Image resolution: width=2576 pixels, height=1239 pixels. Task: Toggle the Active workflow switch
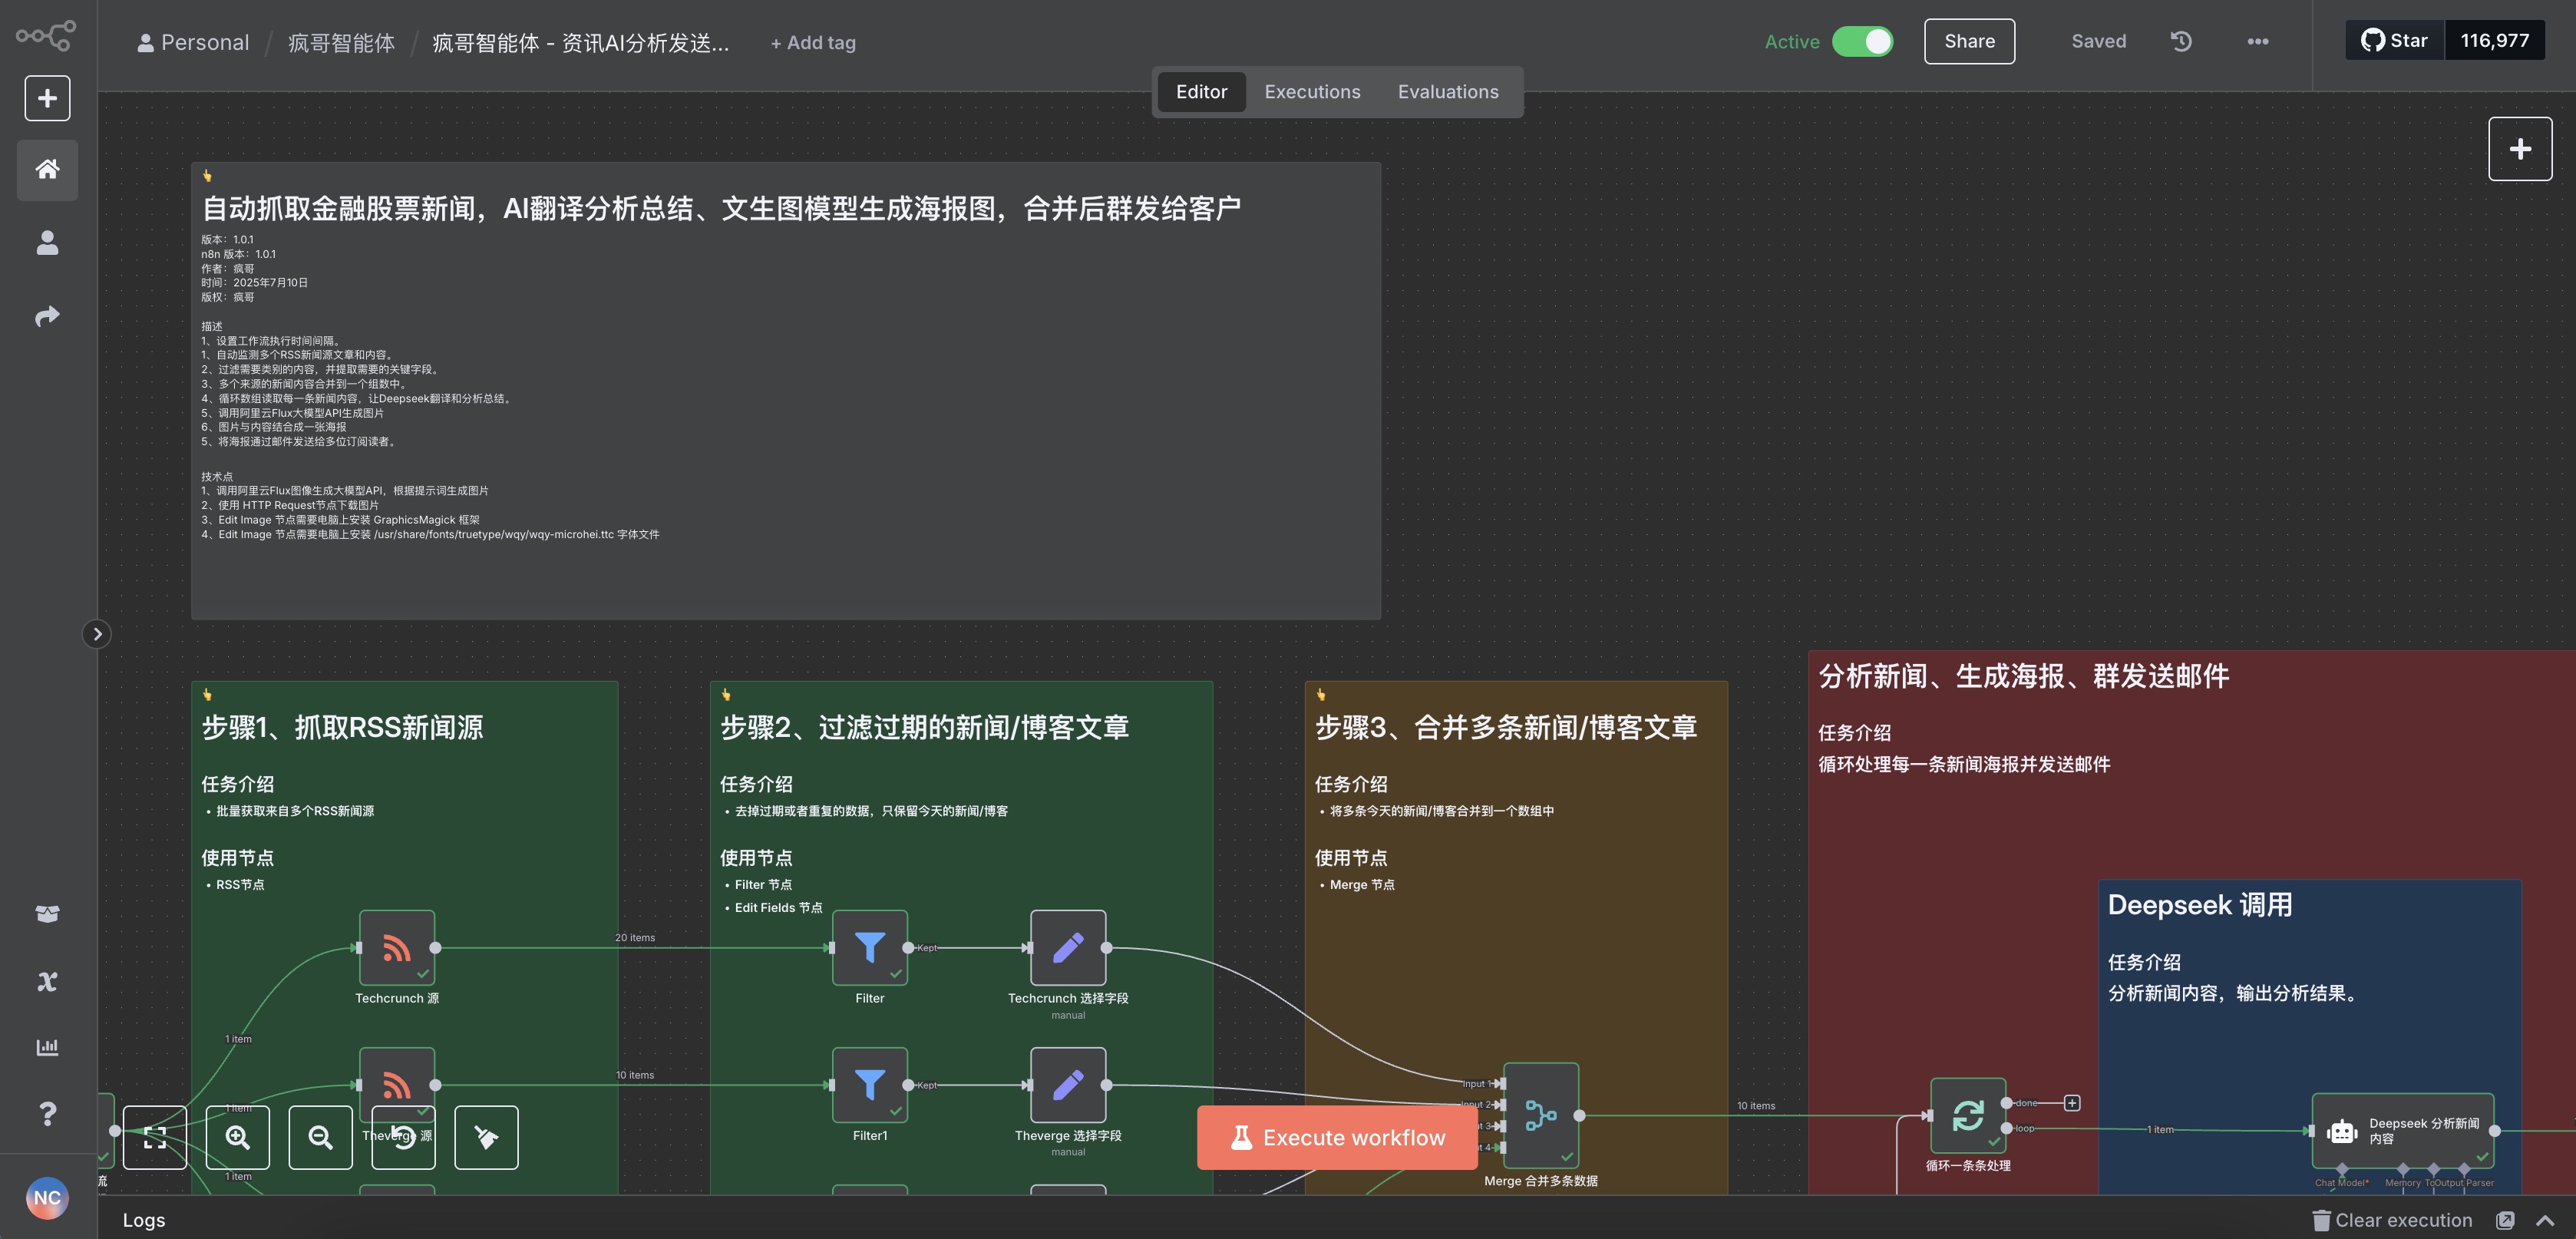pyautogui.click(x=1862, y=41)
